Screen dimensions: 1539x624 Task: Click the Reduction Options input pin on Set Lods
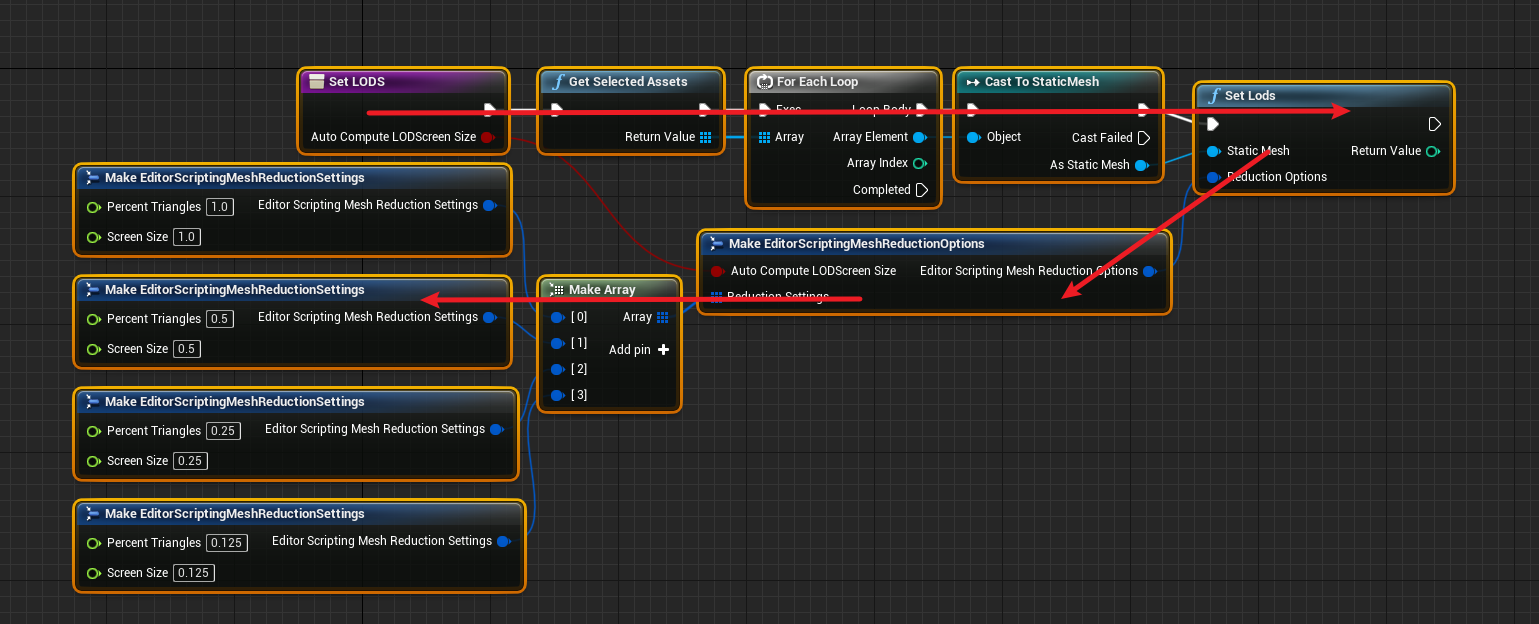pyautogui.click(x=1214, y=177)
